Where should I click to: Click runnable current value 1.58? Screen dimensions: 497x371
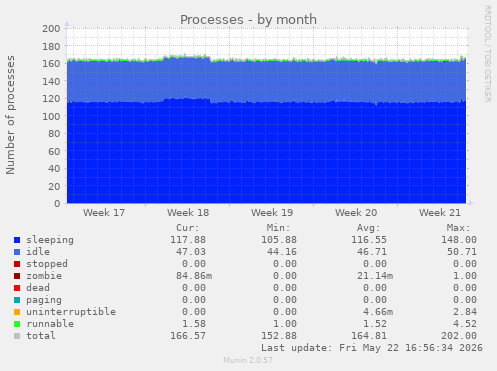(194, 324)
